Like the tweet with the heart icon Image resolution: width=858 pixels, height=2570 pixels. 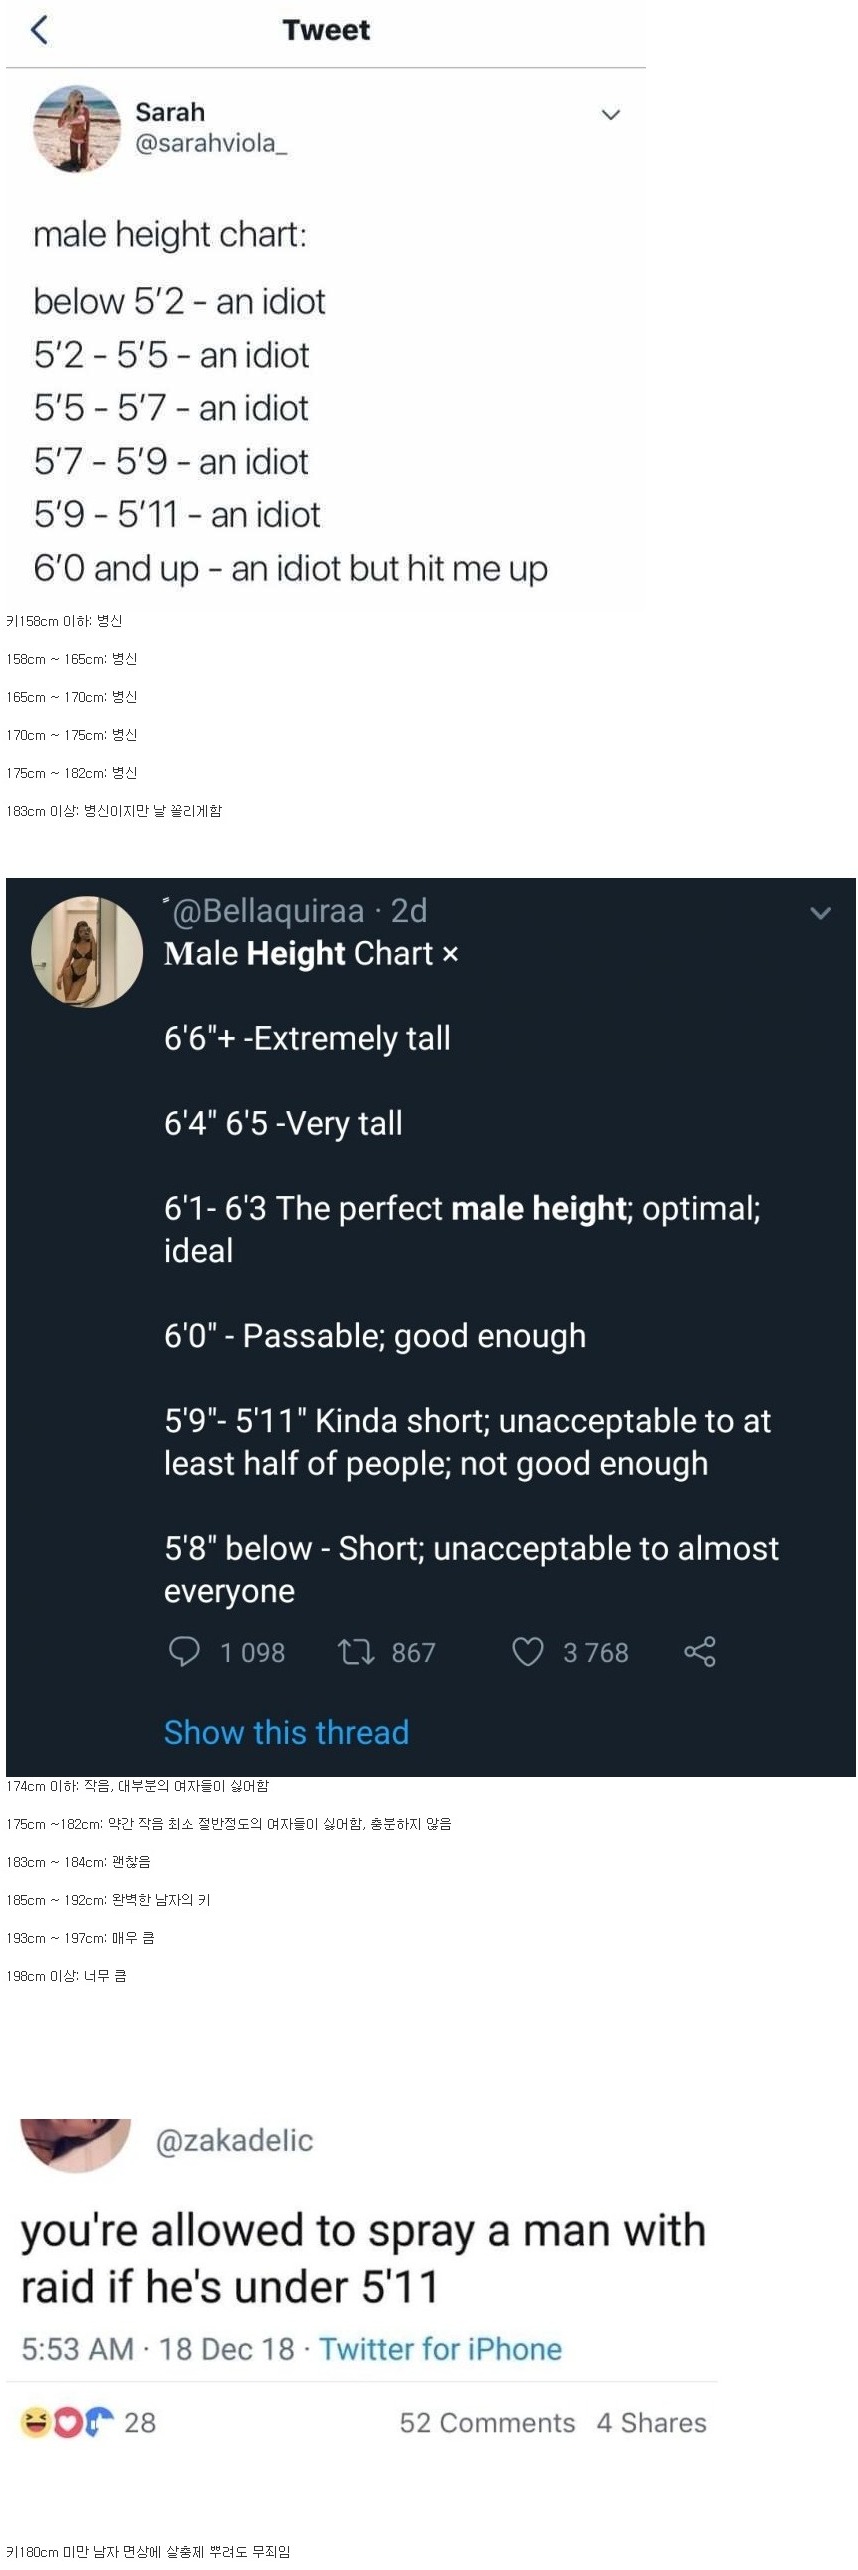point(528,1651)
